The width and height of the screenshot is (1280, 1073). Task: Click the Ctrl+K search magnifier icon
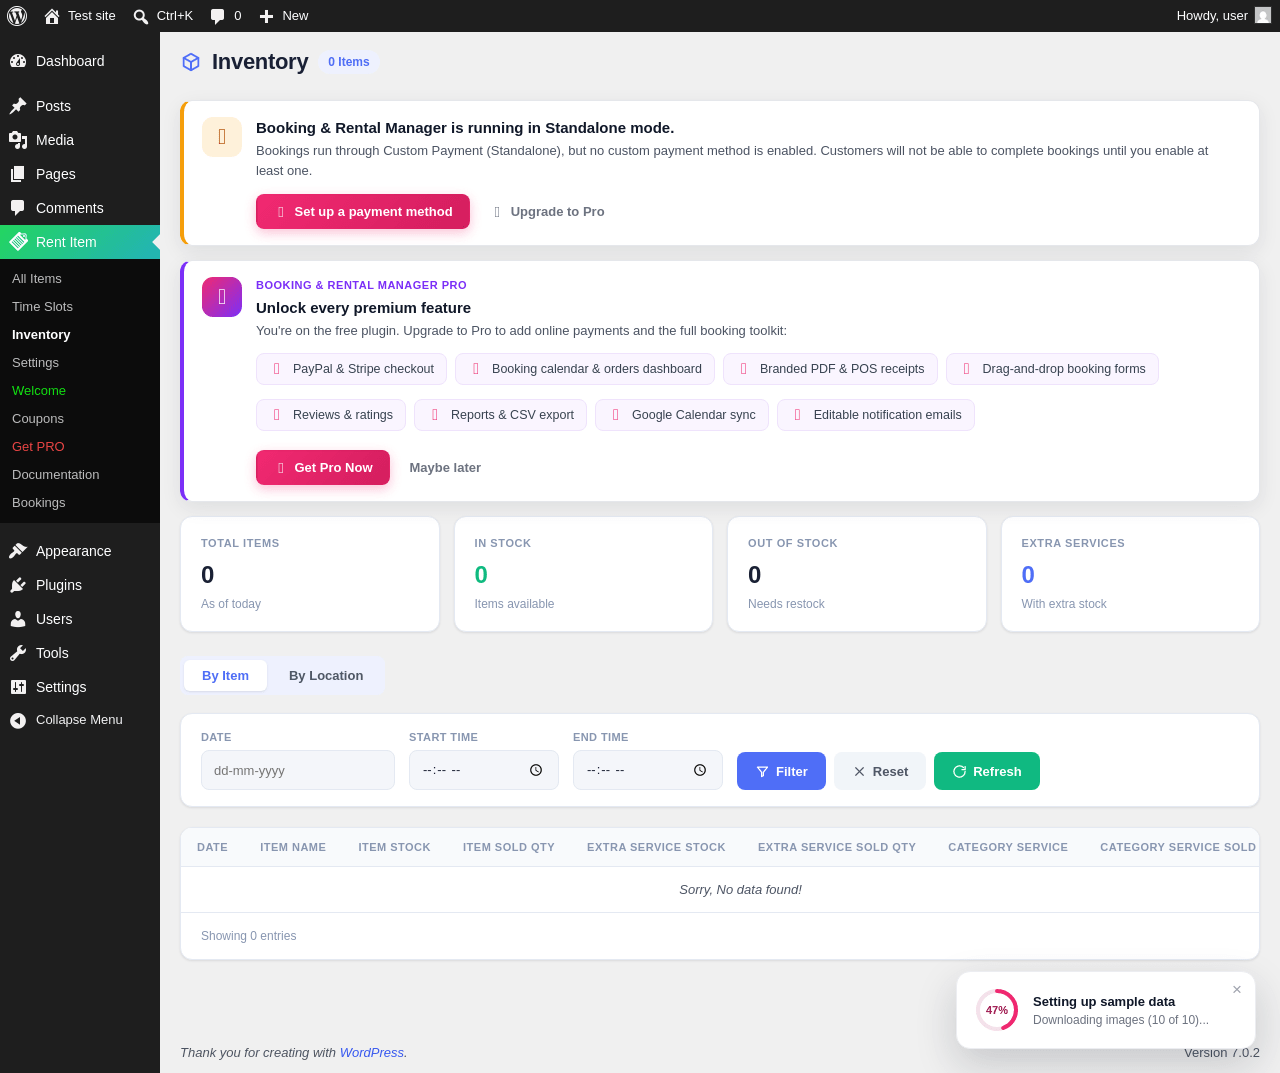[x=141, y=16]
